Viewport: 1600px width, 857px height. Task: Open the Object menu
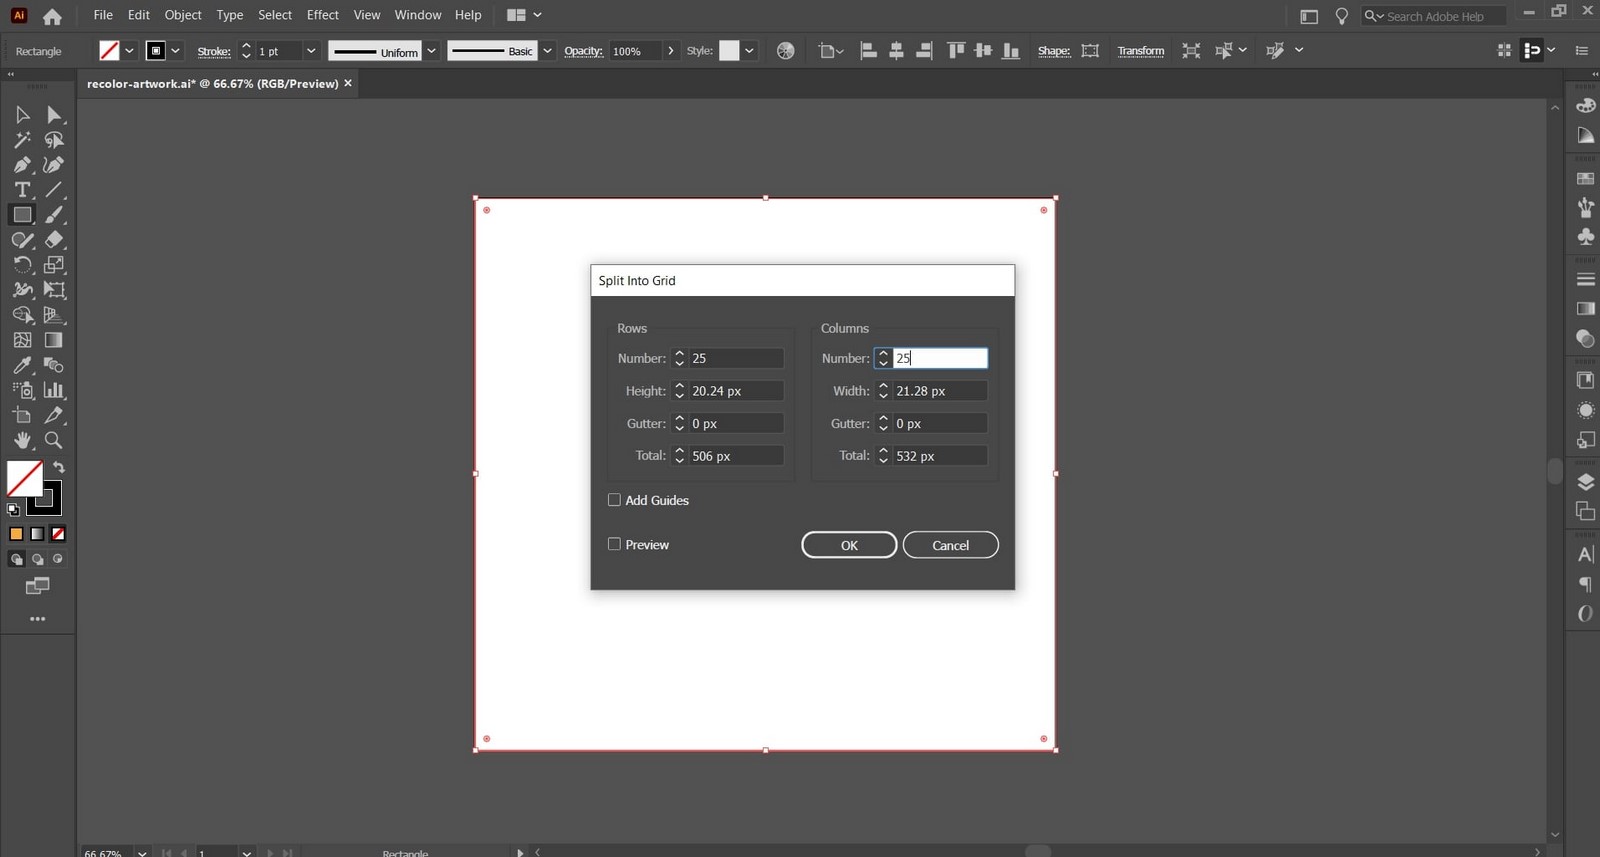(183, 15)
